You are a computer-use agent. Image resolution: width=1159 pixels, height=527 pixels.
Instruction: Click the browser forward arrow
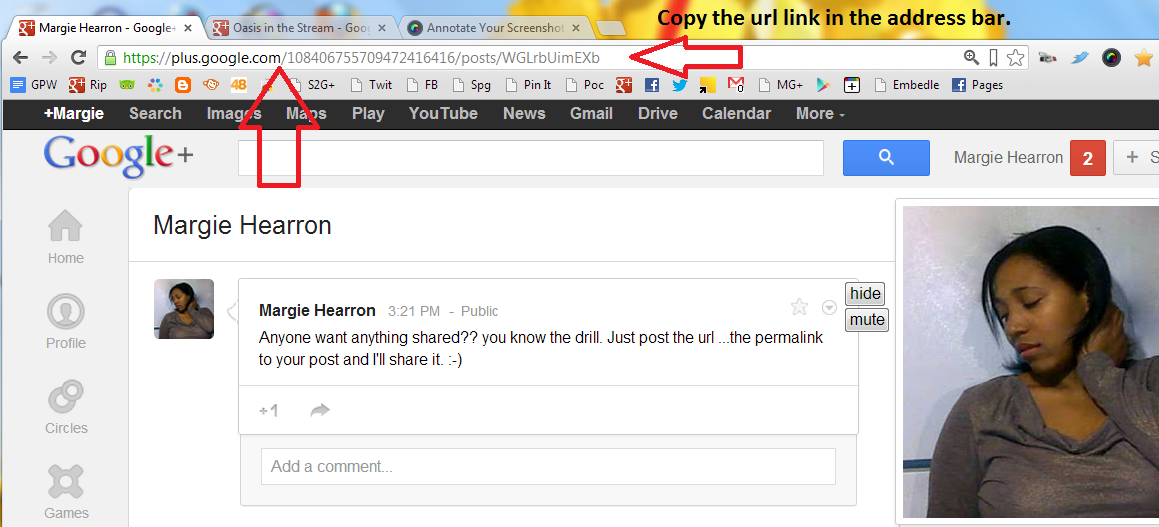tap(49, 58)
